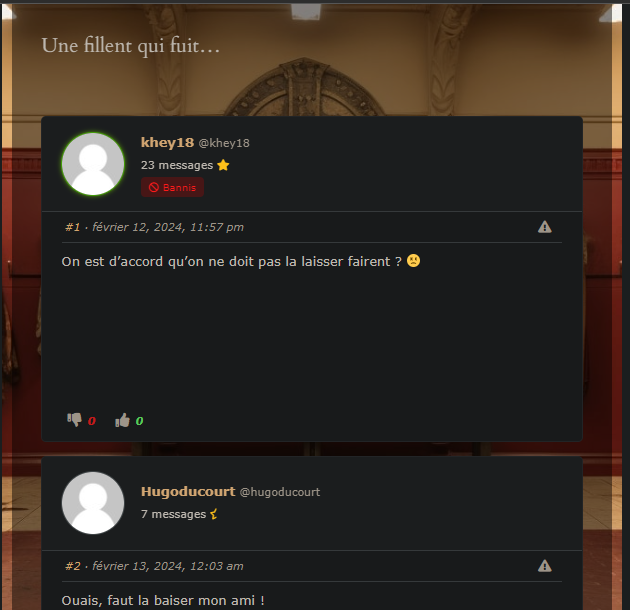
Task: Open the #2 post permalink
Action: coord(73,566)
